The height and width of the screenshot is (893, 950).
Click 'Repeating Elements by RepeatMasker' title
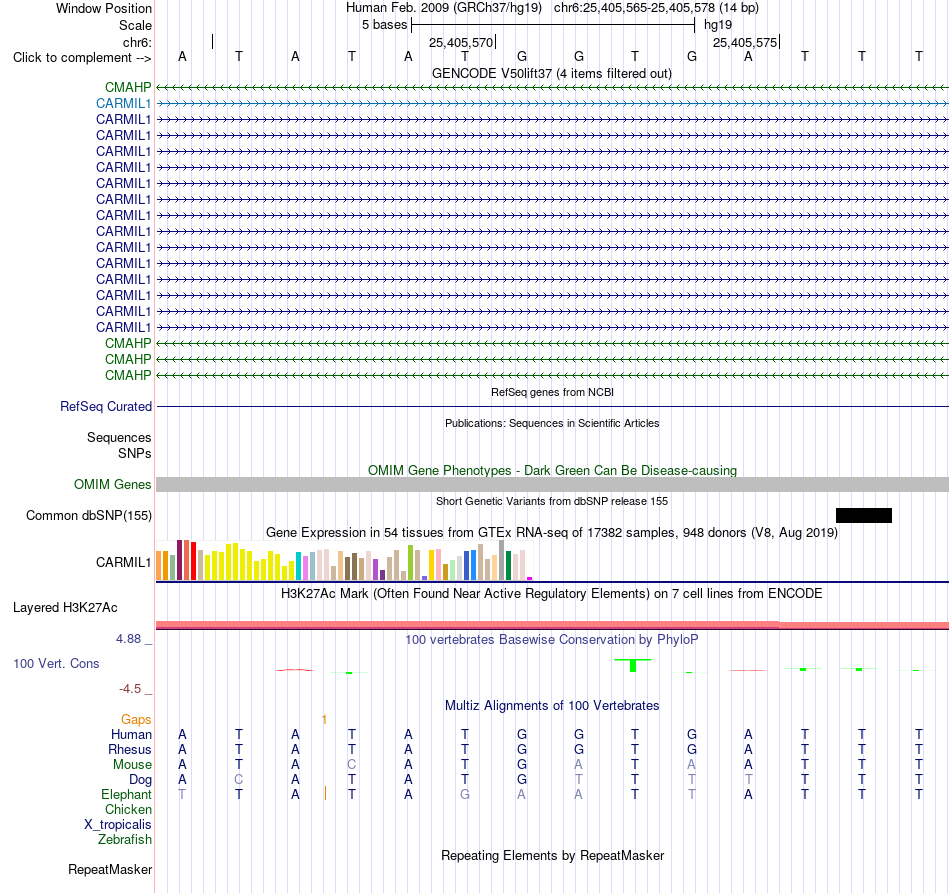tap(552, 856)
